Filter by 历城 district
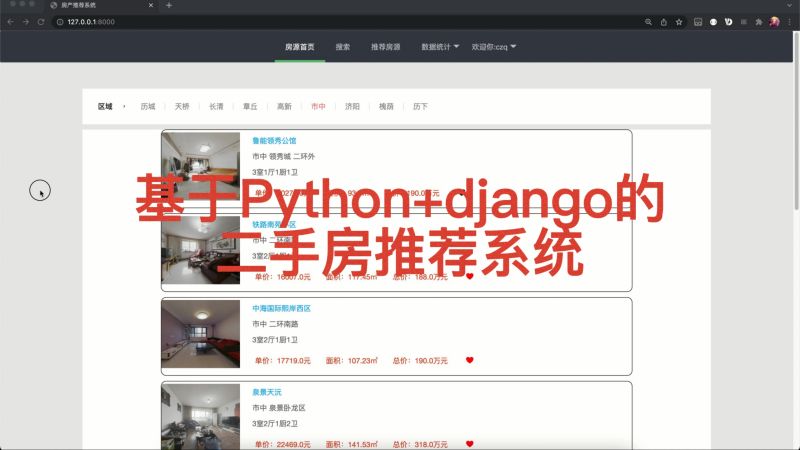This screenshot has width=800, height=450. (x=148, y=107)
